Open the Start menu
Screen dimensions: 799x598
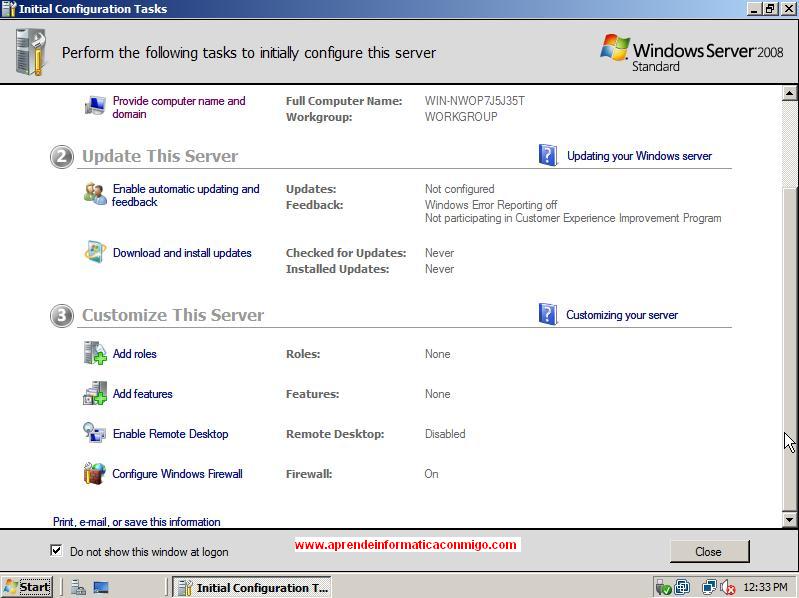coord(26,587)
